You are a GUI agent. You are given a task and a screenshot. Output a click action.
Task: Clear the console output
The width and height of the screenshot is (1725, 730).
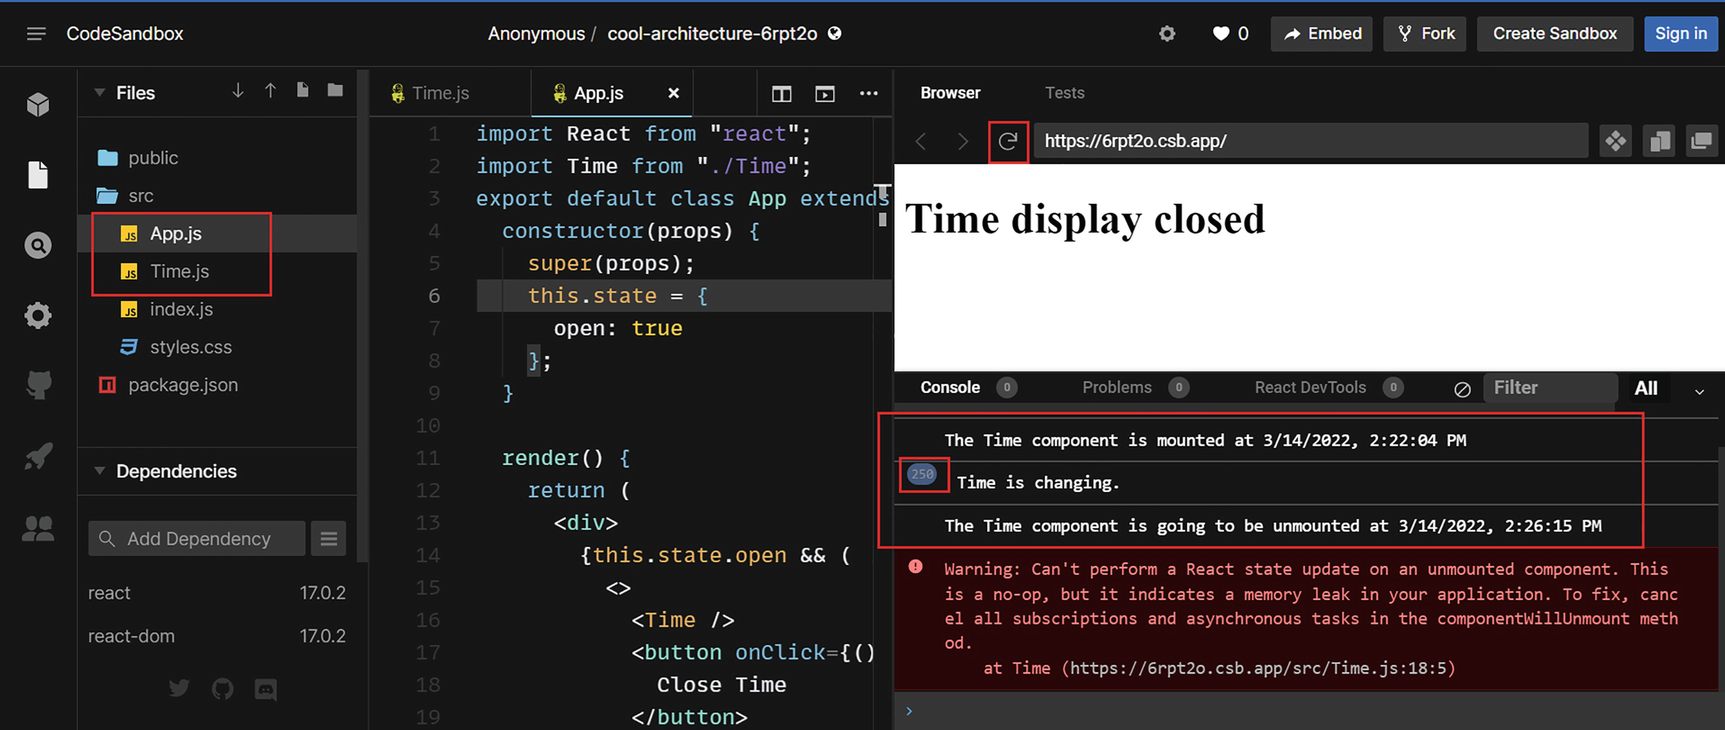point(1462,389)
